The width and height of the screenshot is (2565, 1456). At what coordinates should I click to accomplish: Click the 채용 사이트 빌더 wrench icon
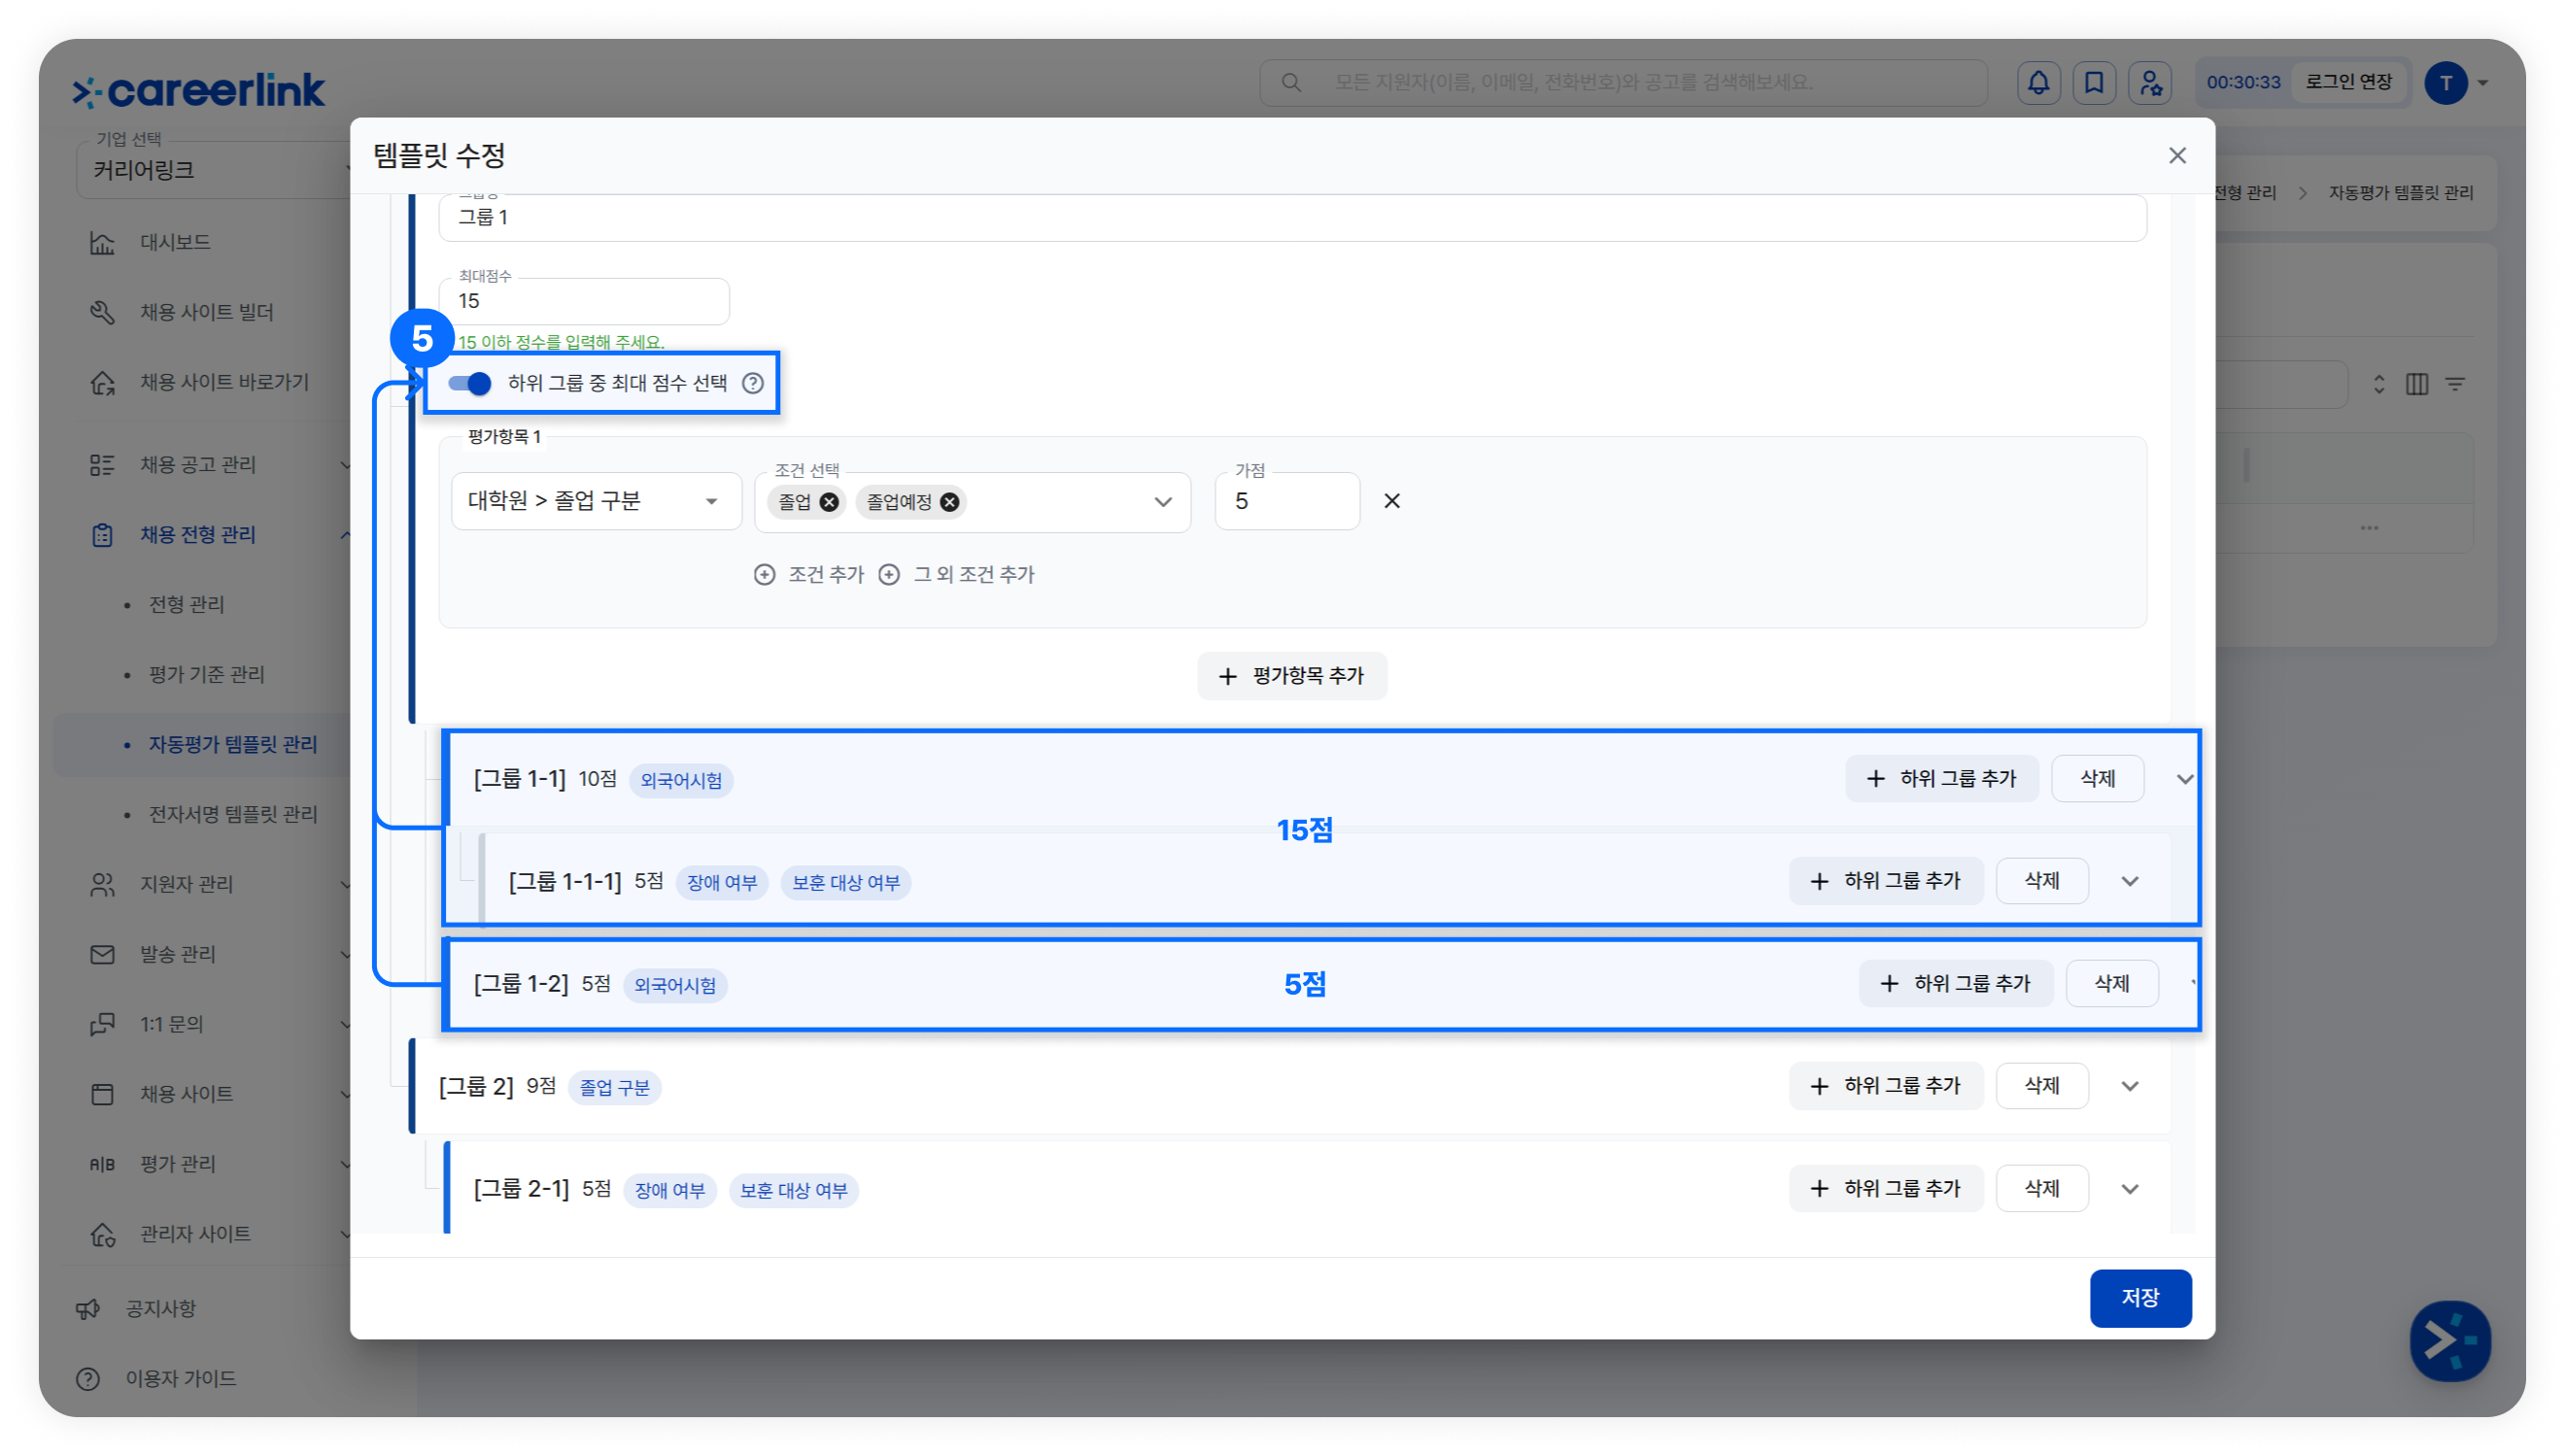pyautogui.click(x=102, y=313)
